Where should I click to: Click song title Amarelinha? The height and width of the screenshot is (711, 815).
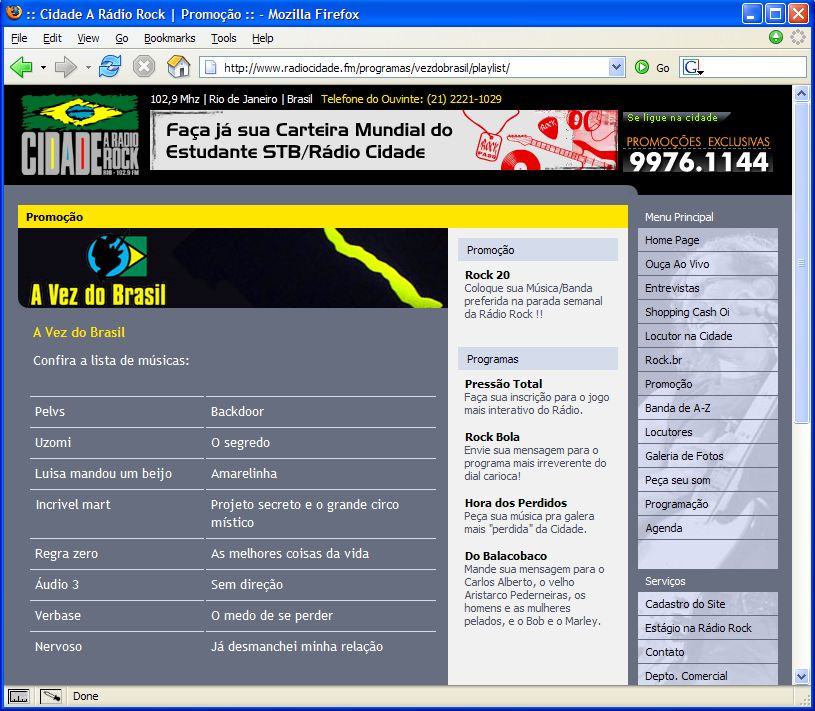click(244, 473)
